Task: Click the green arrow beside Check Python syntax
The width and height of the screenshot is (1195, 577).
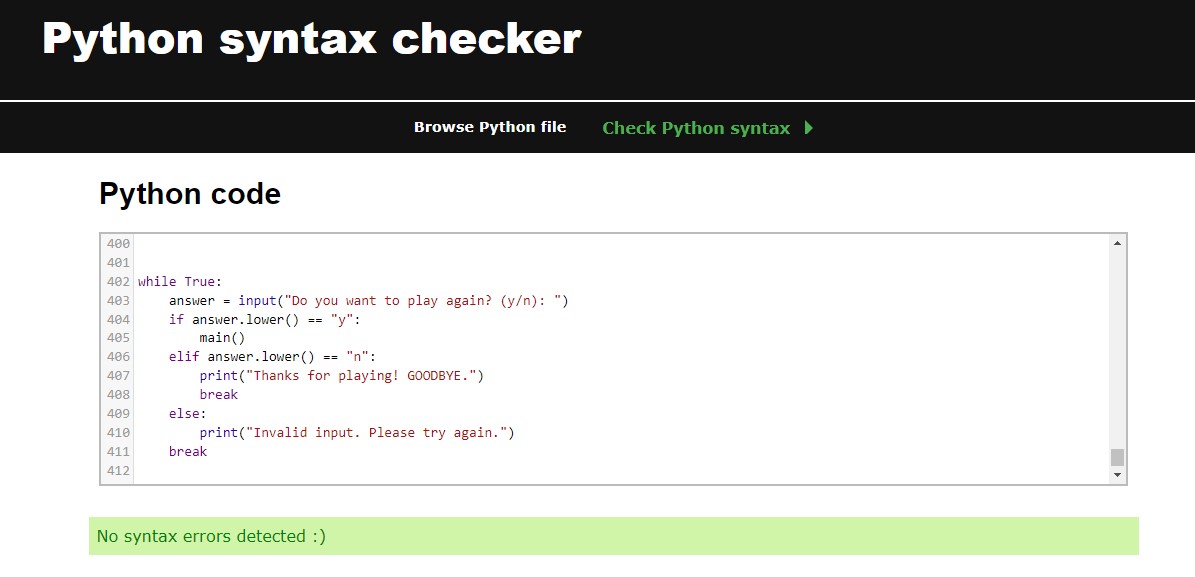Action: (x=809, y=128)
